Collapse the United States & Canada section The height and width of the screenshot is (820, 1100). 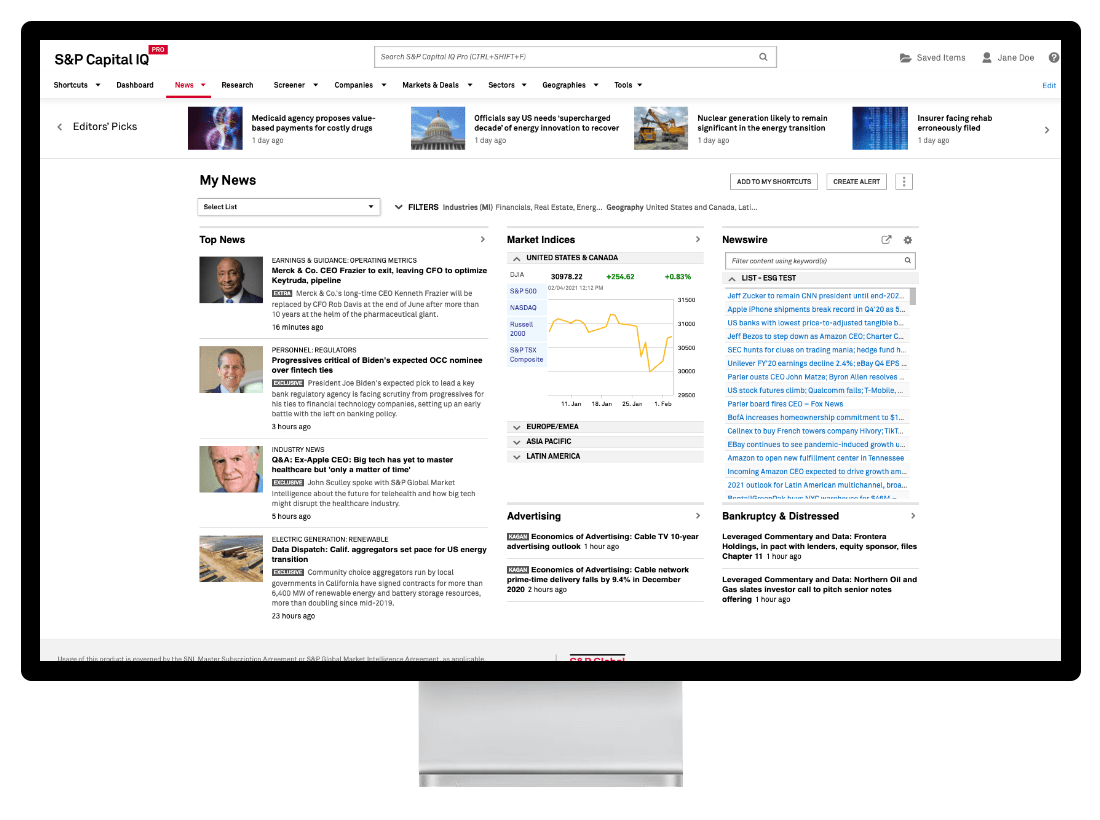pyautogui.click(x=516, y=258)
